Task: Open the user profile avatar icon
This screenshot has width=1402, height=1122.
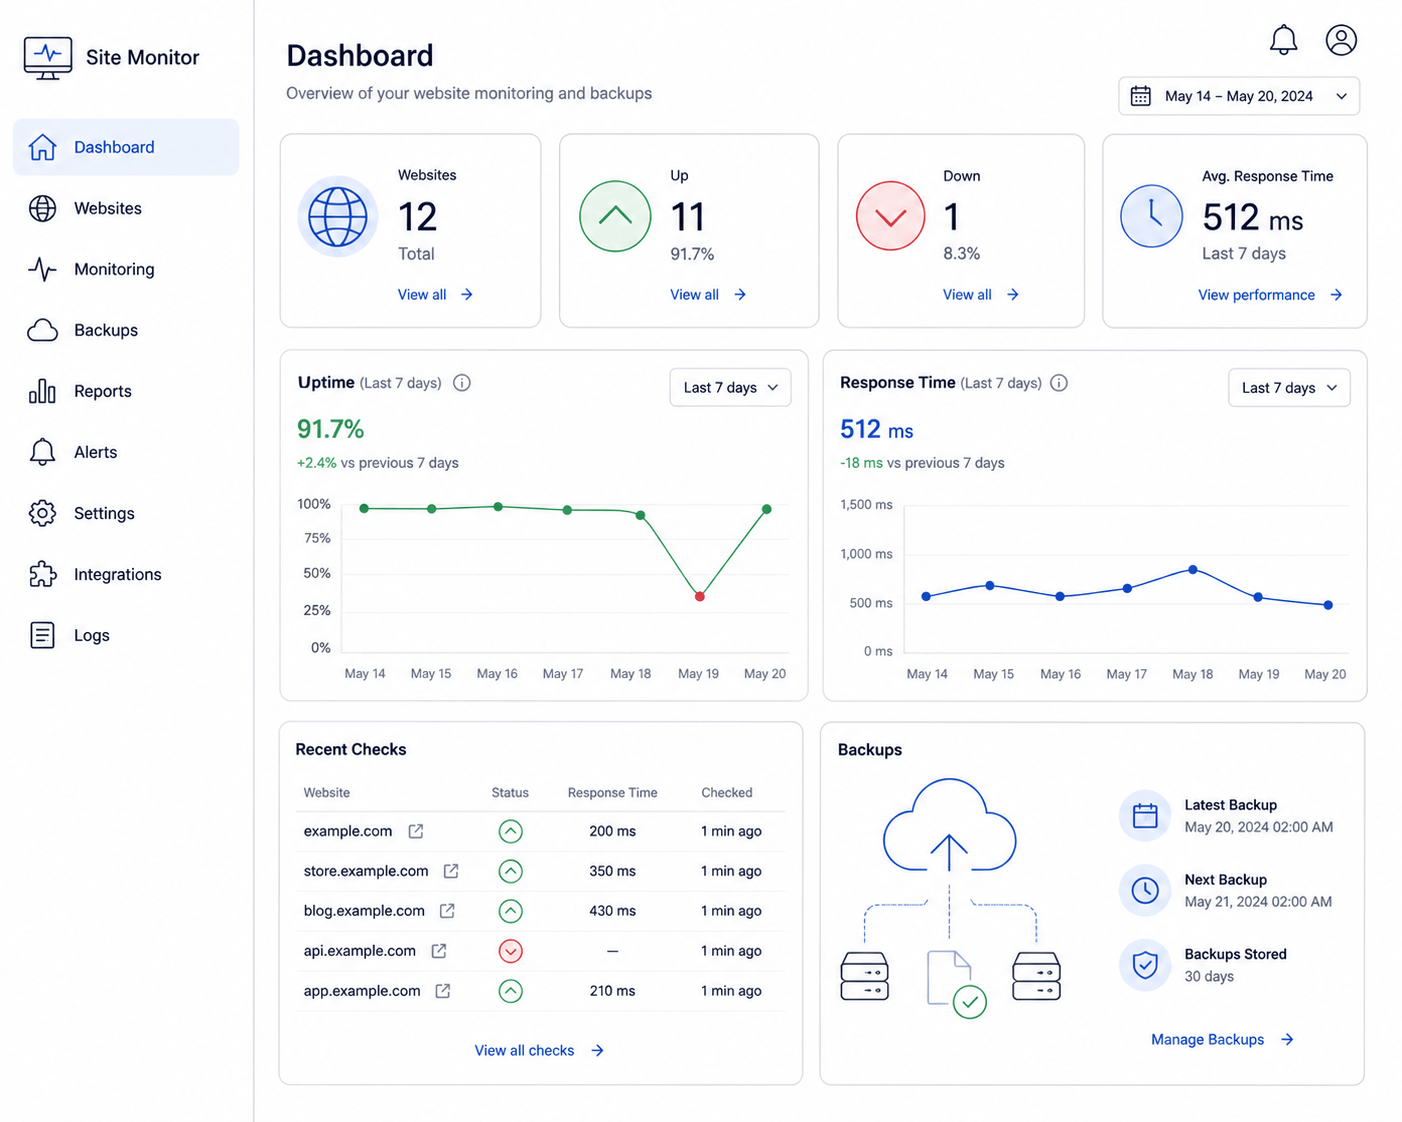Action: pyautogui.click(x=1341, y=40)
